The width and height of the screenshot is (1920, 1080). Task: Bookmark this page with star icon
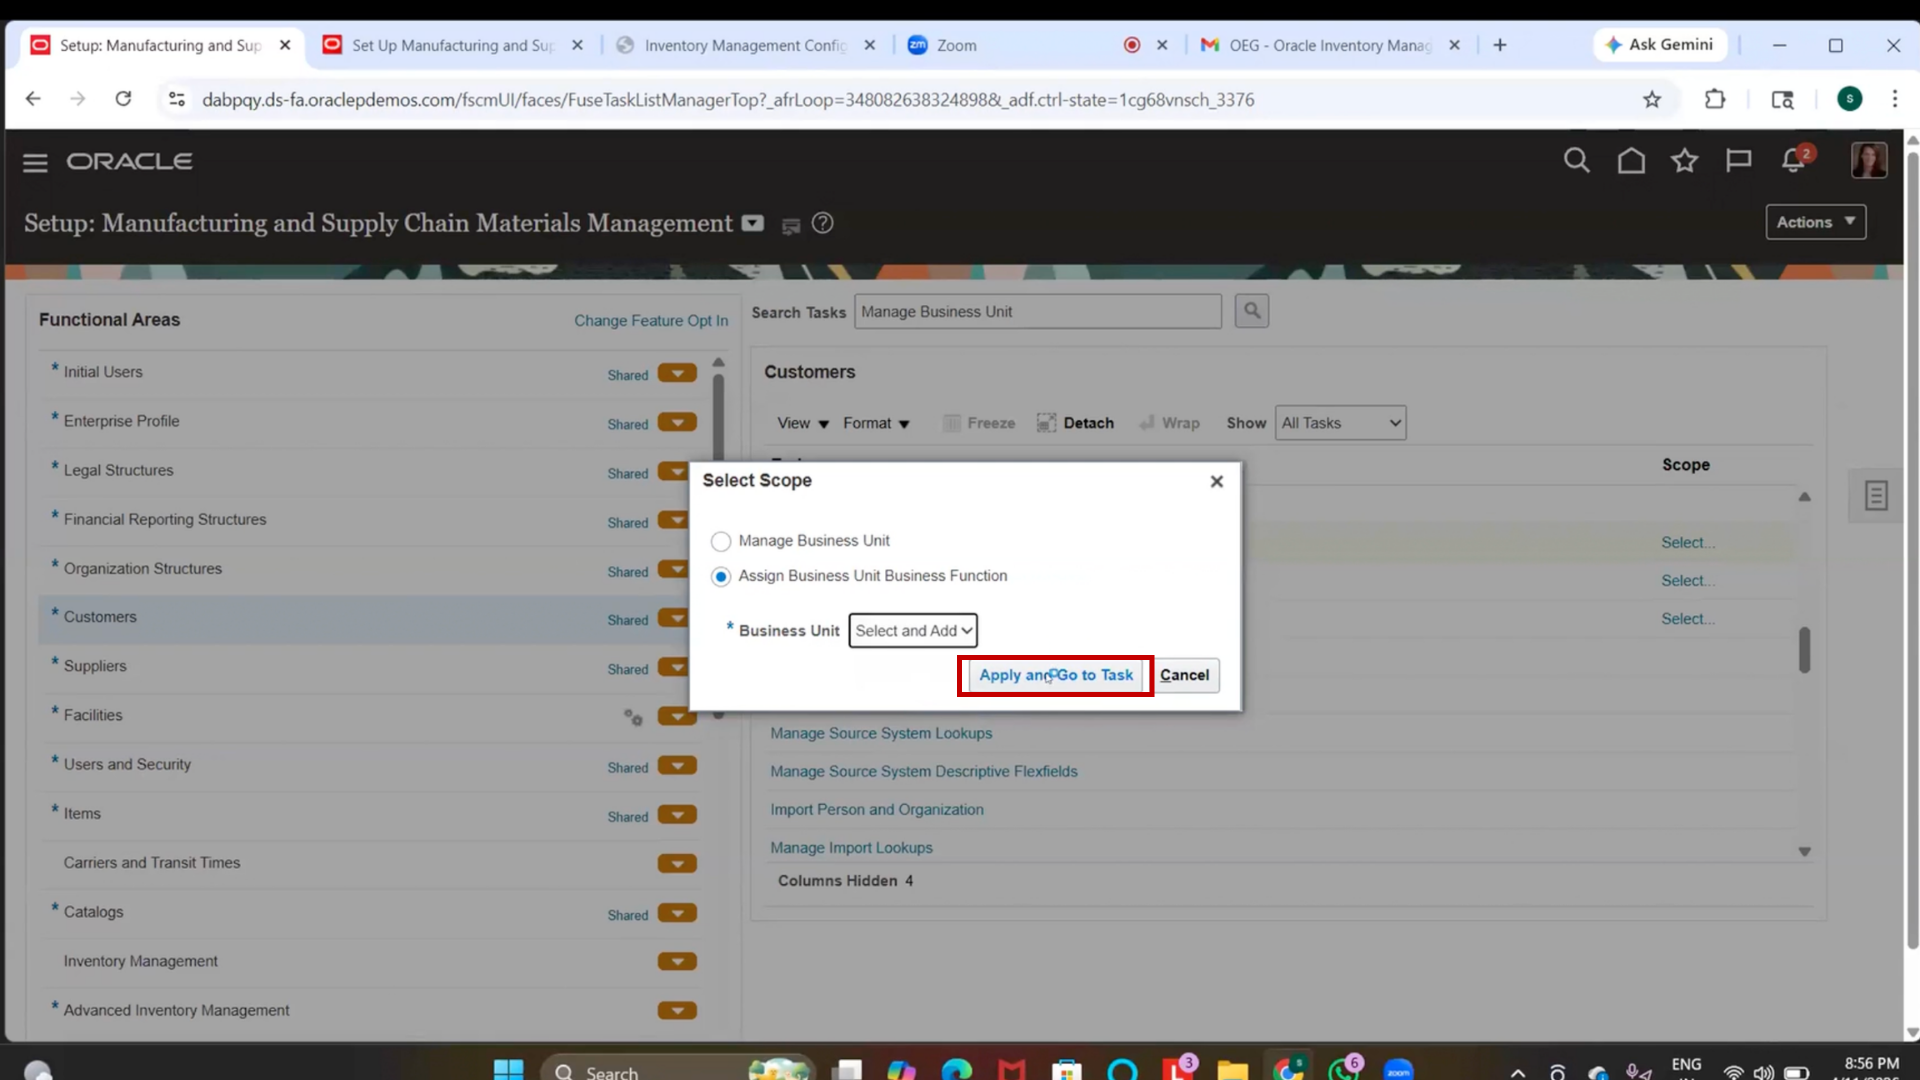(1652, 99)
